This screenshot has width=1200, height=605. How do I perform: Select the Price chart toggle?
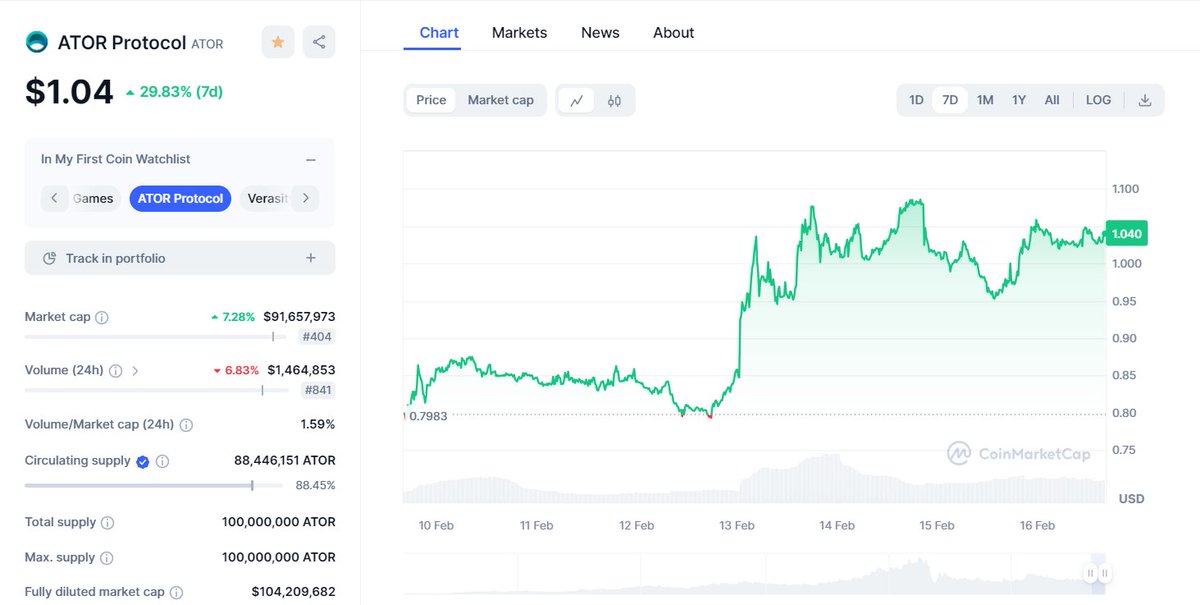click(x=431, y=100)
